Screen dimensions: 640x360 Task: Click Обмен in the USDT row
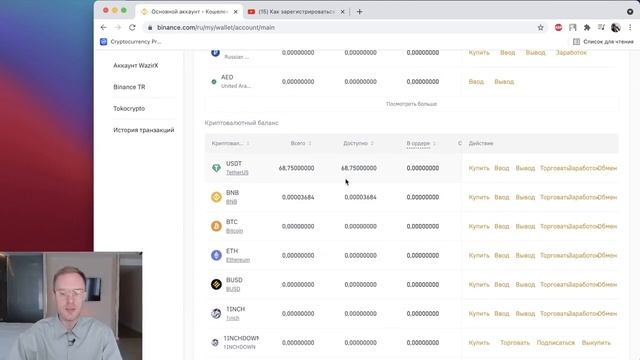tap(608, 168)
